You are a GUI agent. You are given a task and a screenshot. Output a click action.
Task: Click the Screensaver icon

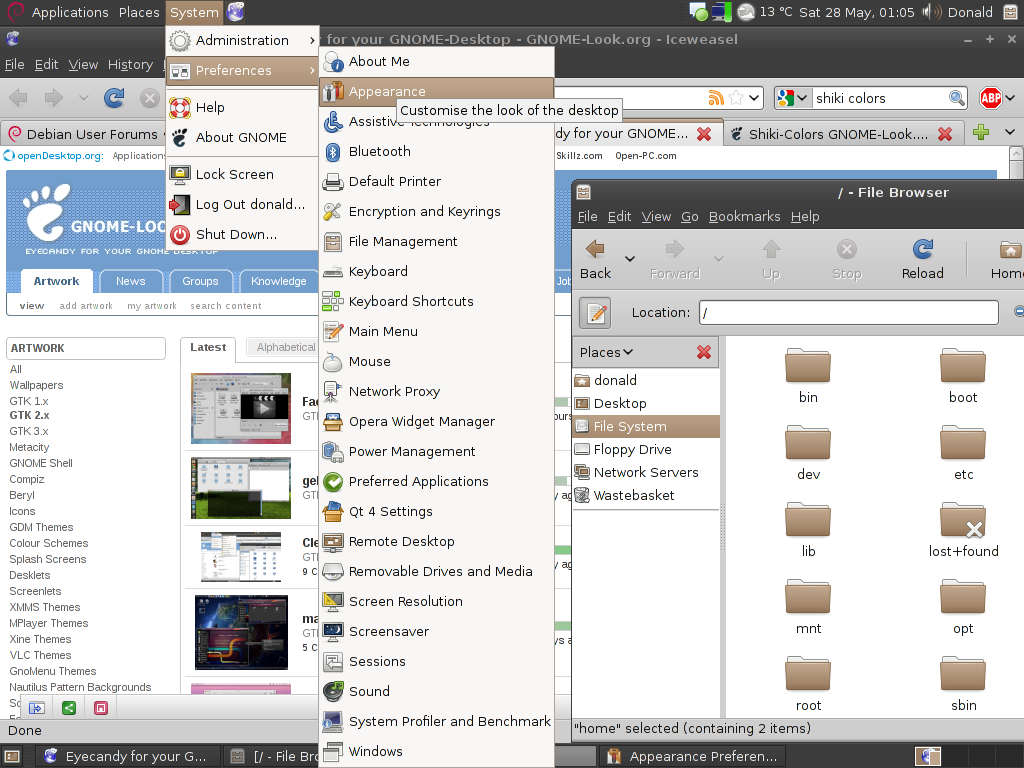[x=333, y=632]
